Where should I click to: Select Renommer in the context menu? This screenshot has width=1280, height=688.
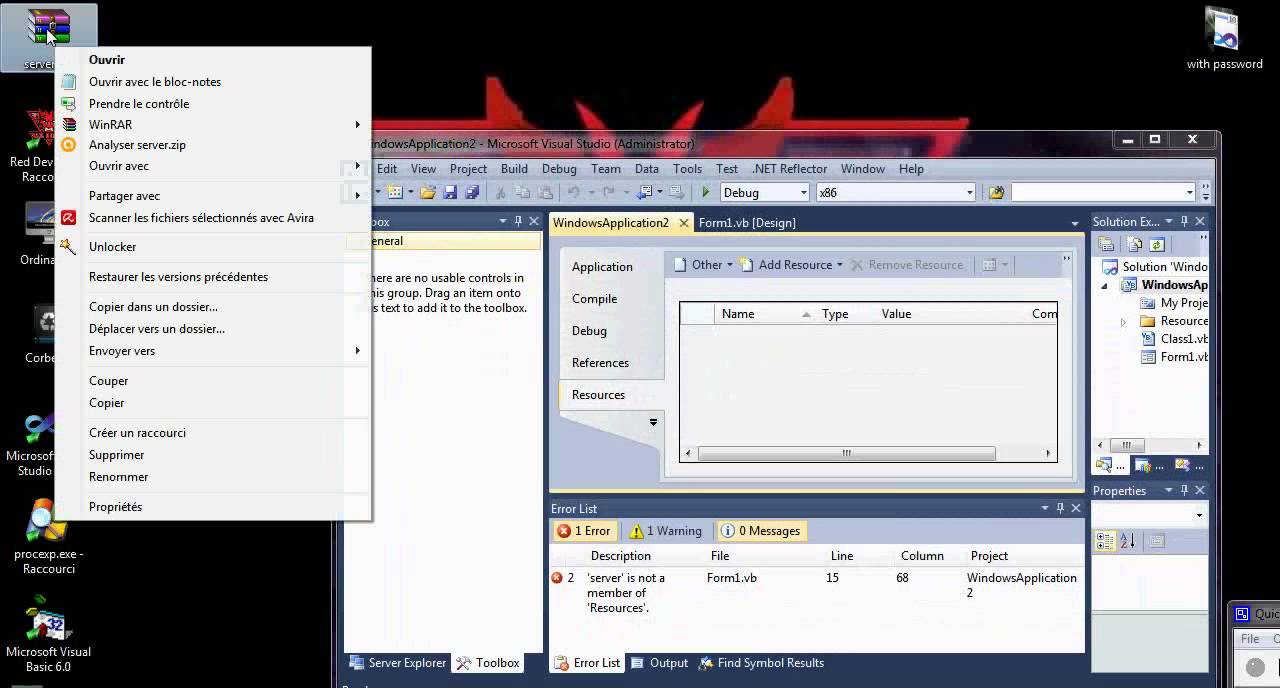213,477
